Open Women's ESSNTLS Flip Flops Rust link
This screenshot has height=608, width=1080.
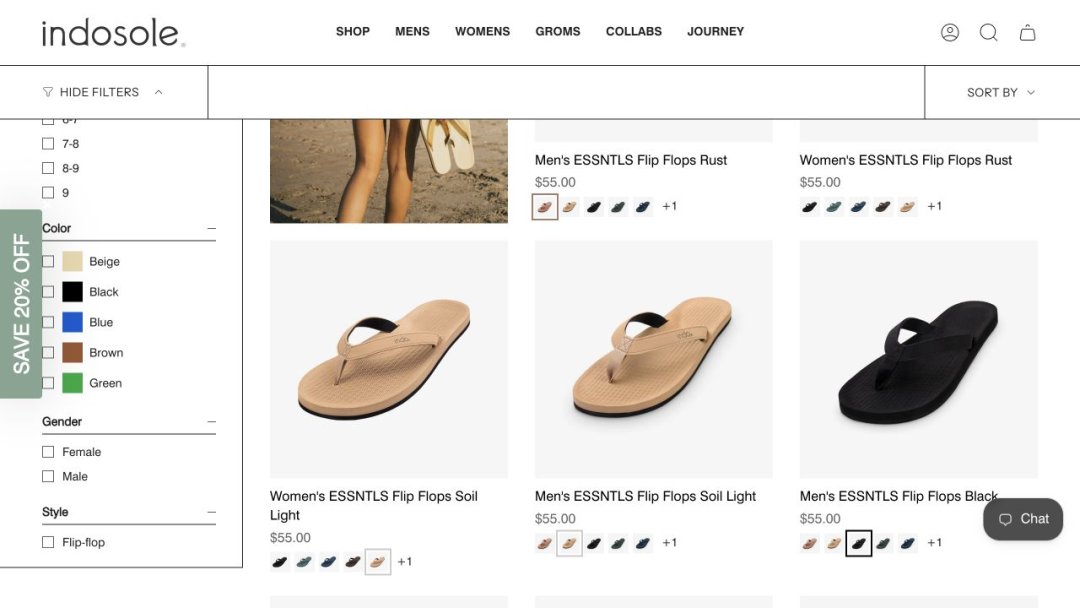click(x=906, y=160)
